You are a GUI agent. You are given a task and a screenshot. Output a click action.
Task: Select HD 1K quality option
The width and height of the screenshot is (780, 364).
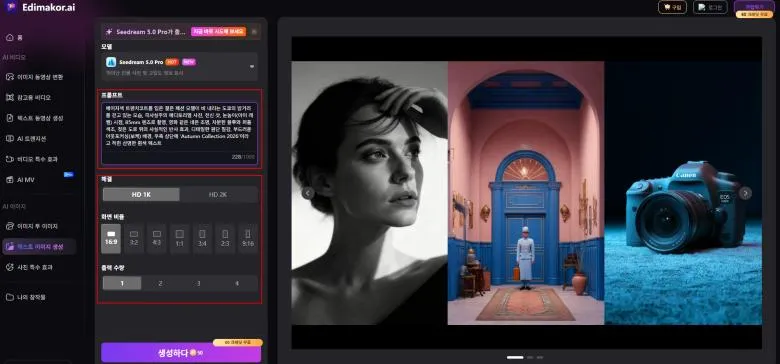(x=141, y=194)
